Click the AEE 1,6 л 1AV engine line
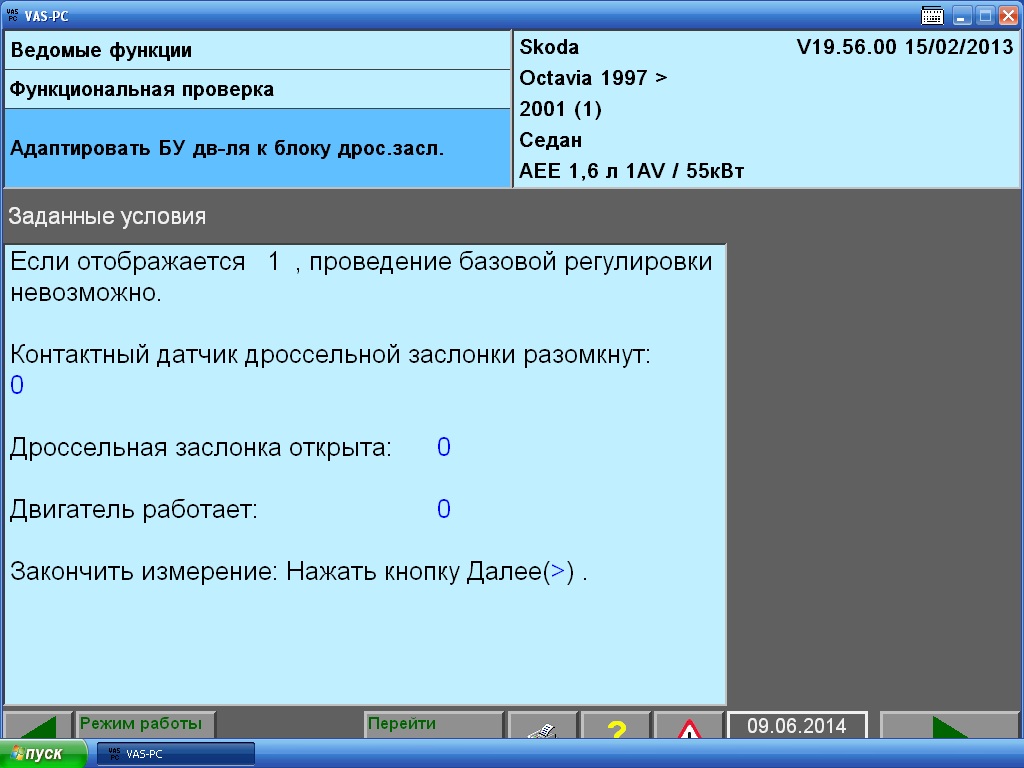This screenshot has width=1024, height=768. pyautogui.click(x=632, y=171)
